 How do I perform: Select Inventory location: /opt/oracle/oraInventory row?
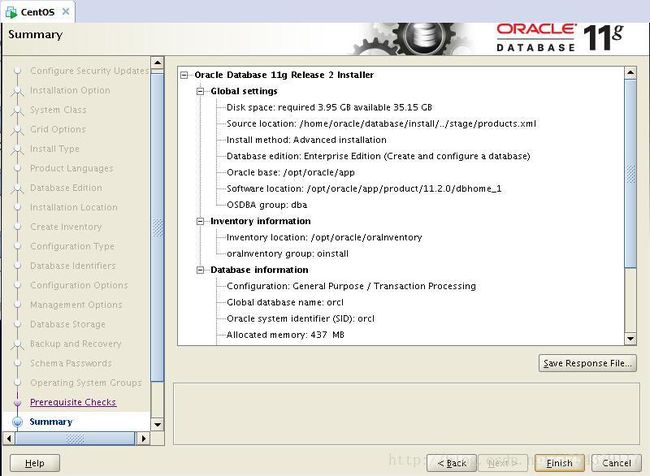click(x=324, y=238)
